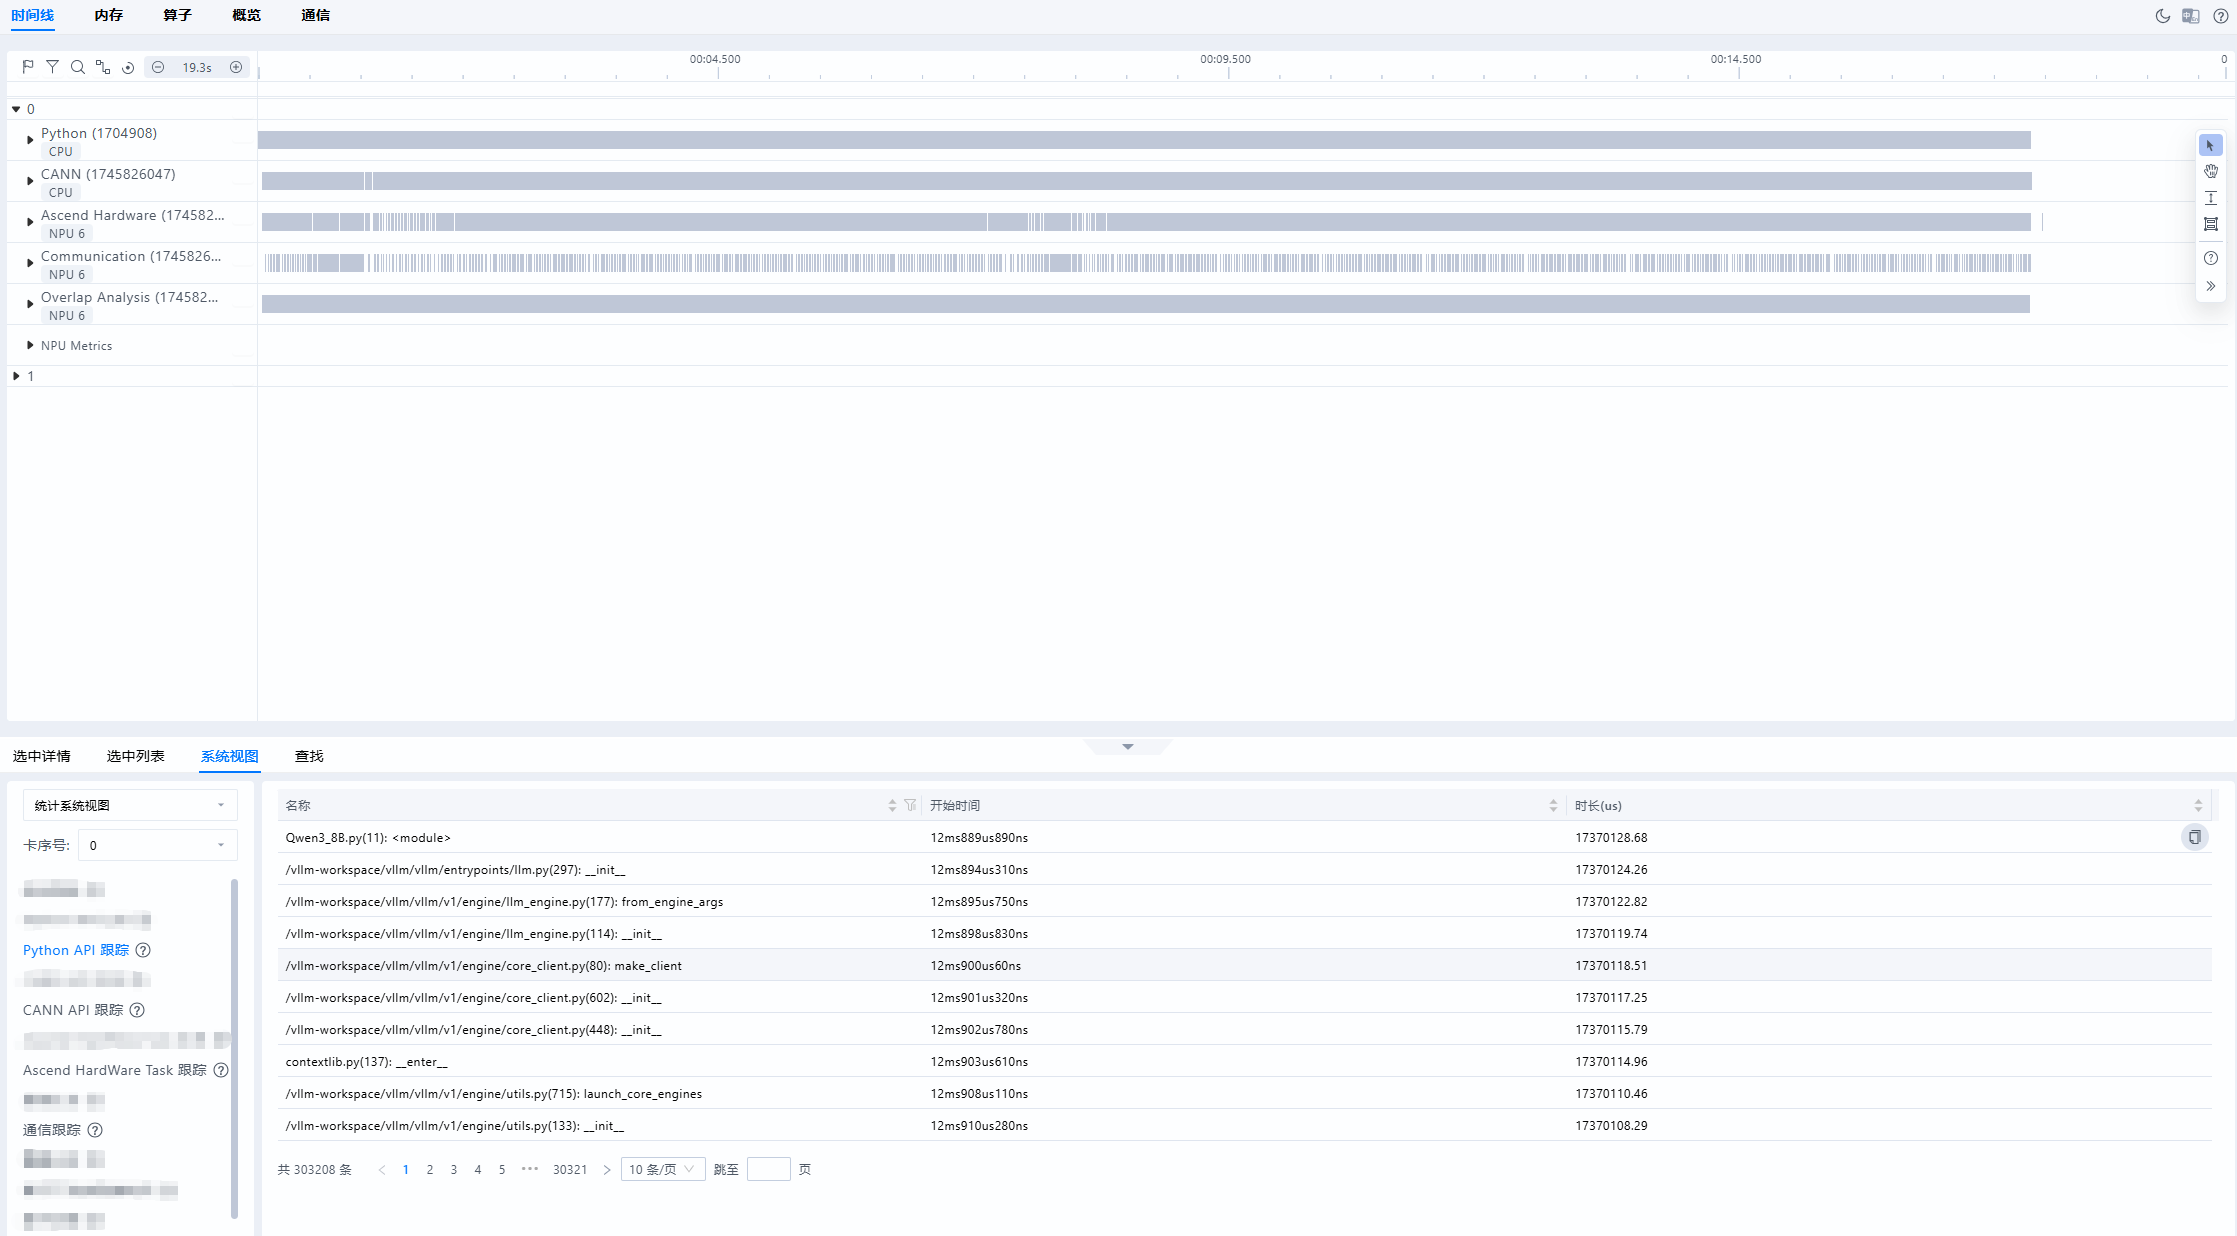Screen dimensions: 2237x1236
Task: Click the connection lines icon in toolbar
Action: [103, 67]
